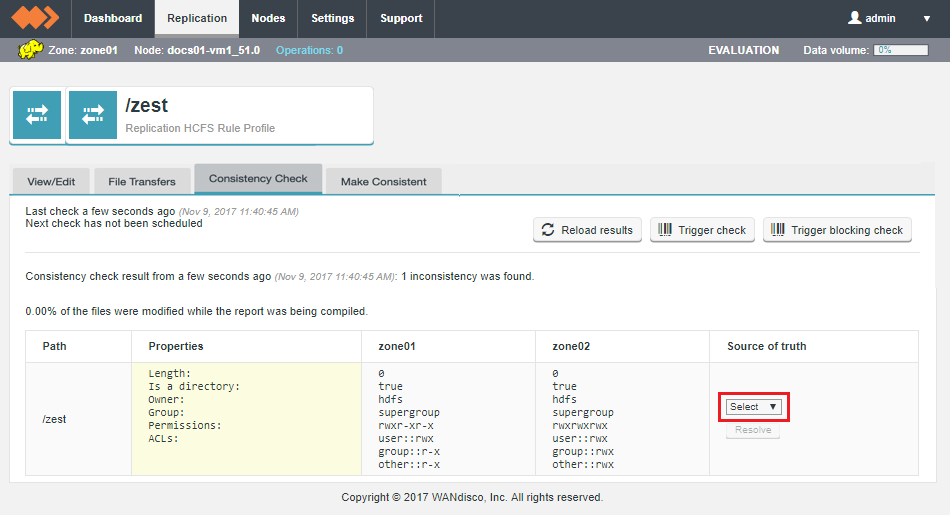Click the greyed Resolve button

(753, 430)
